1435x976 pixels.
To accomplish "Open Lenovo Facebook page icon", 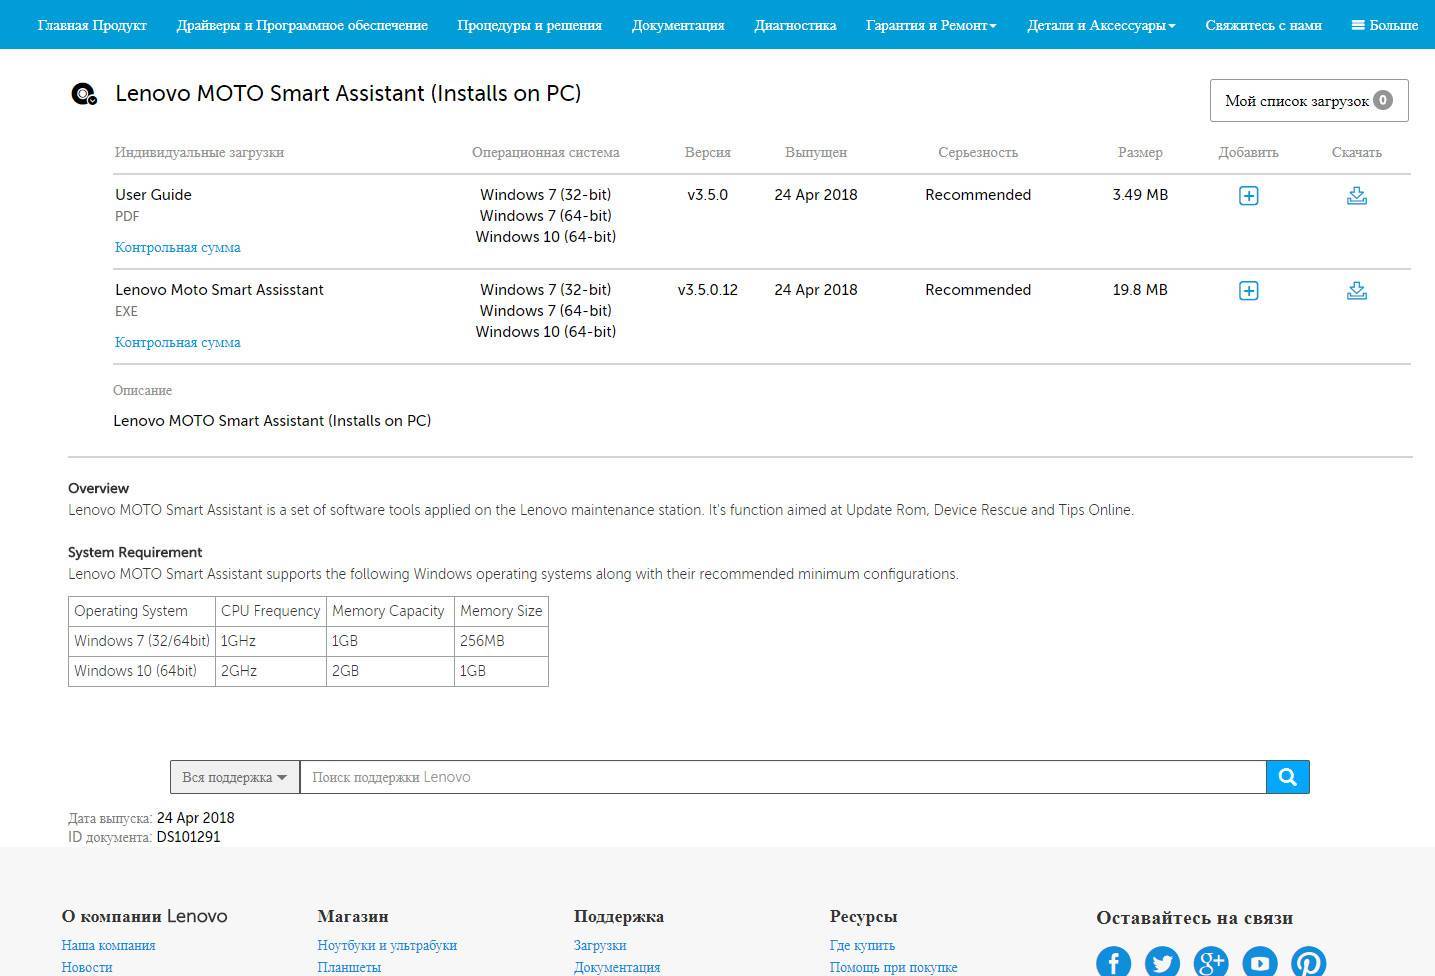I will coord(1113,962).
